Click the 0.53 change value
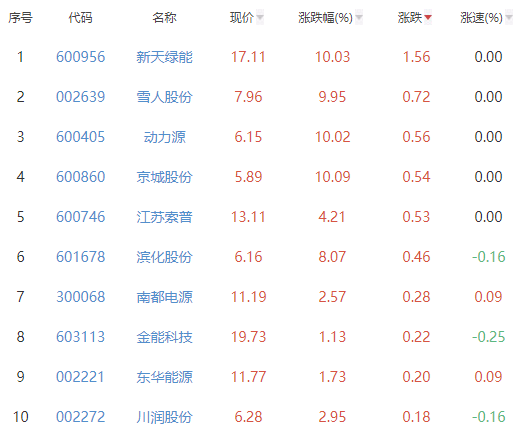The height and width of the screenshot is (437, 530). coord(416,217)
